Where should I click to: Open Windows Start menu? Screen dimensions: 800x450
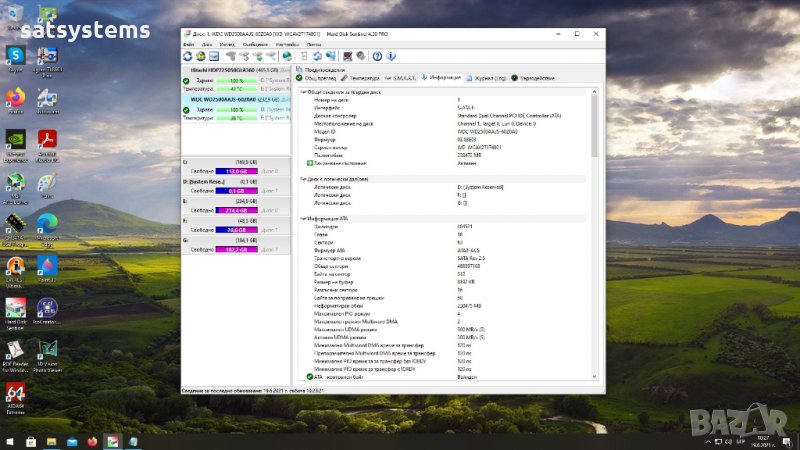coord(10,440)
